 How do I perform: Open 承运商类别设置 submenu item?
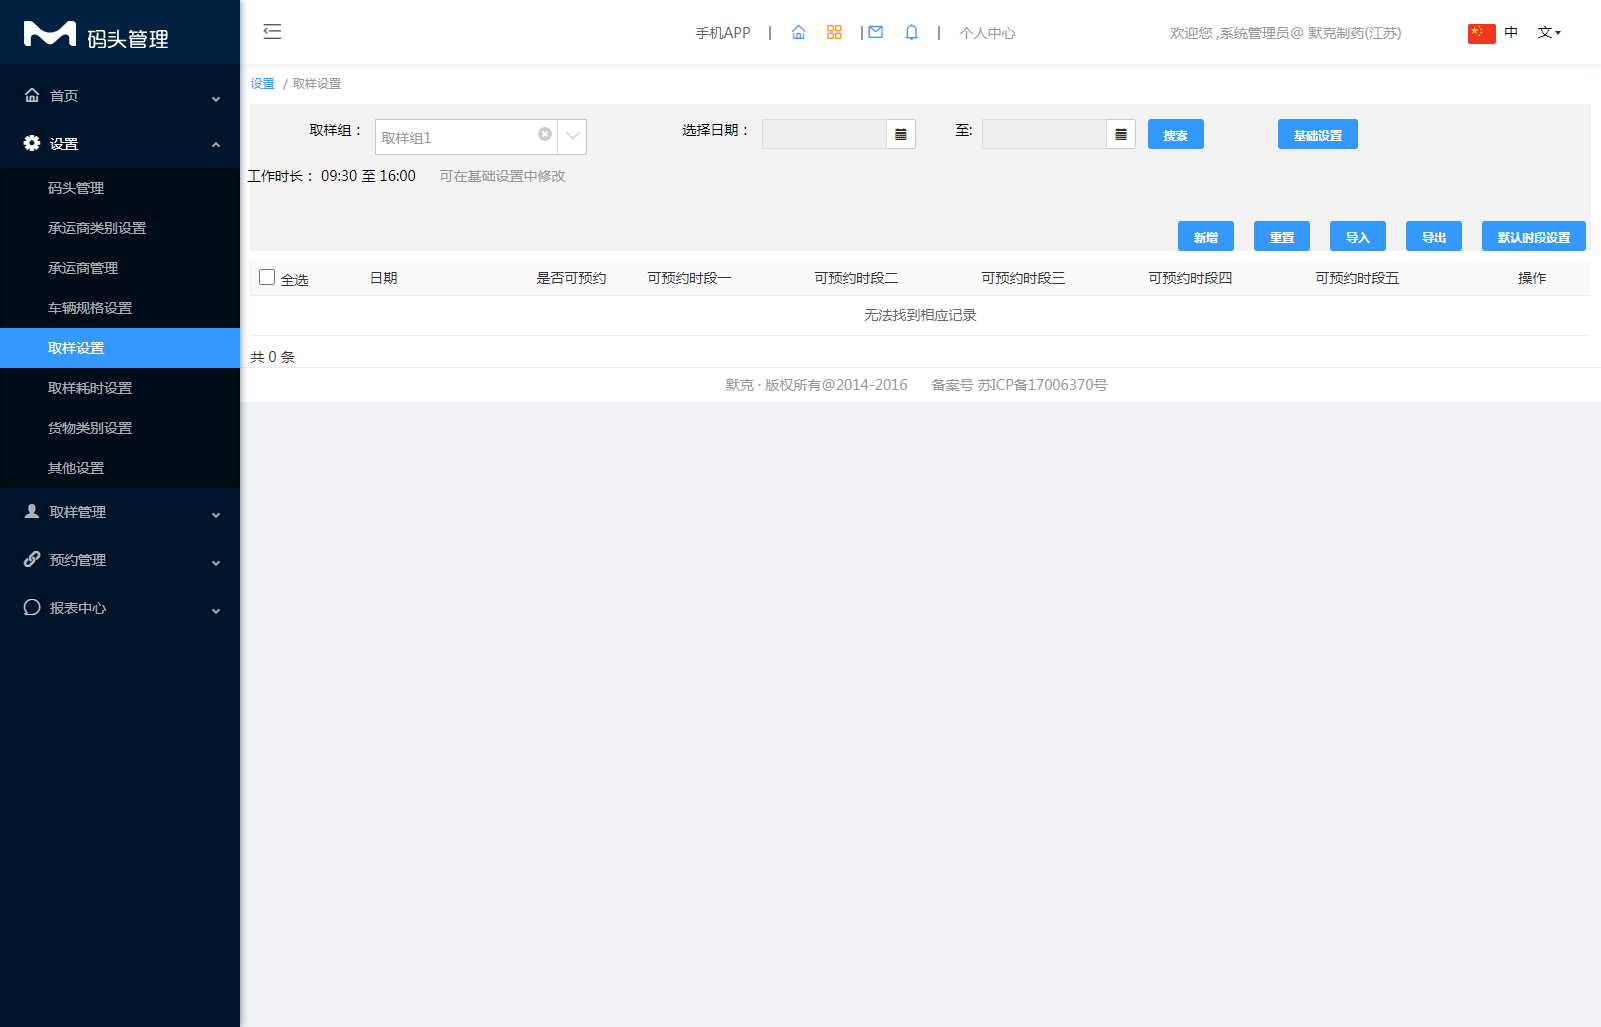pyautogui.click(x=120, y=228)
